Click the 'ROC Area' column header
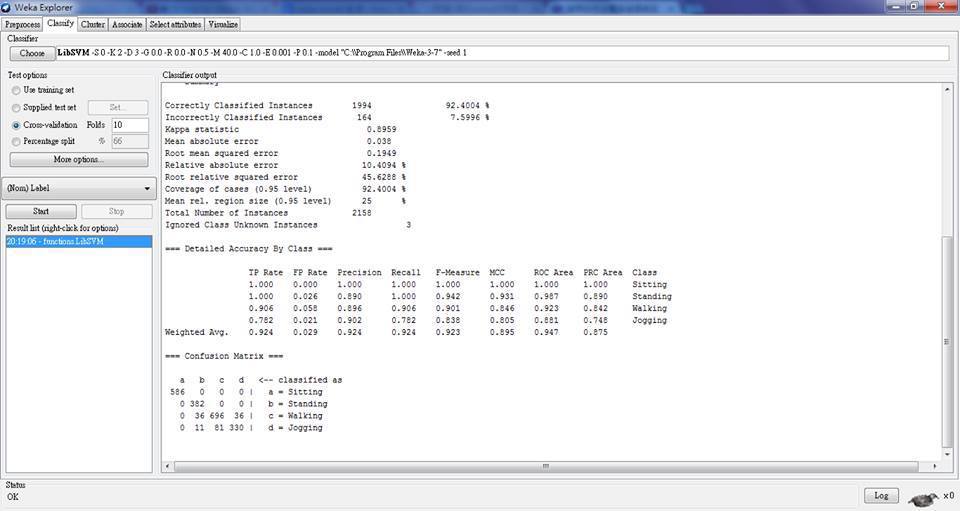Screen dimensions: 960x511 [553, 273]
